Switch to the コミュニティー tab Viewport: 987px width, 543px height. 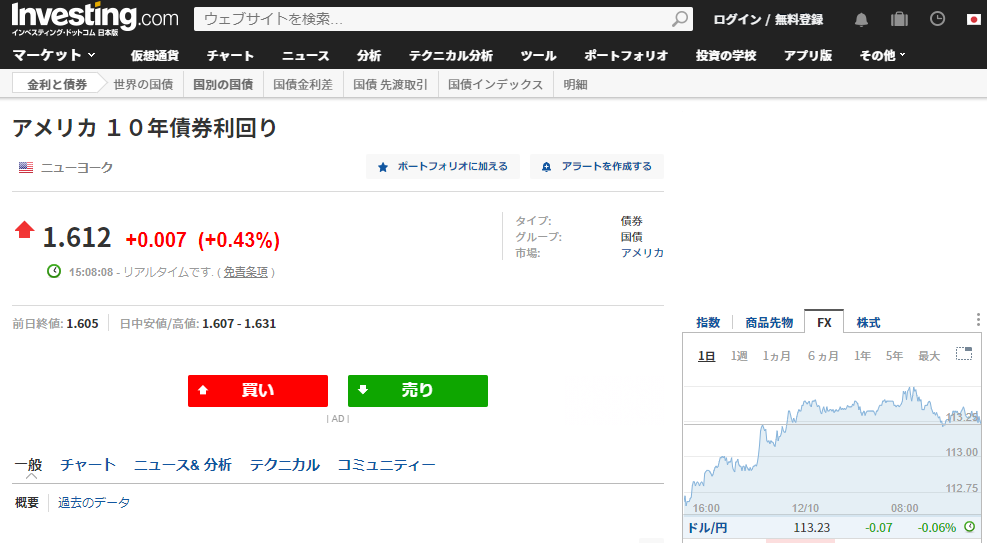(x=386, y=465)
